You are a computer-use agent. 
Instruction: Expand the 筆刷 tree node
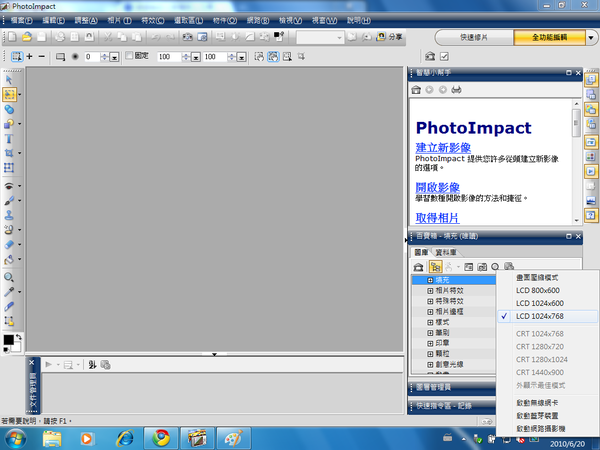click(x=430, y=333)
